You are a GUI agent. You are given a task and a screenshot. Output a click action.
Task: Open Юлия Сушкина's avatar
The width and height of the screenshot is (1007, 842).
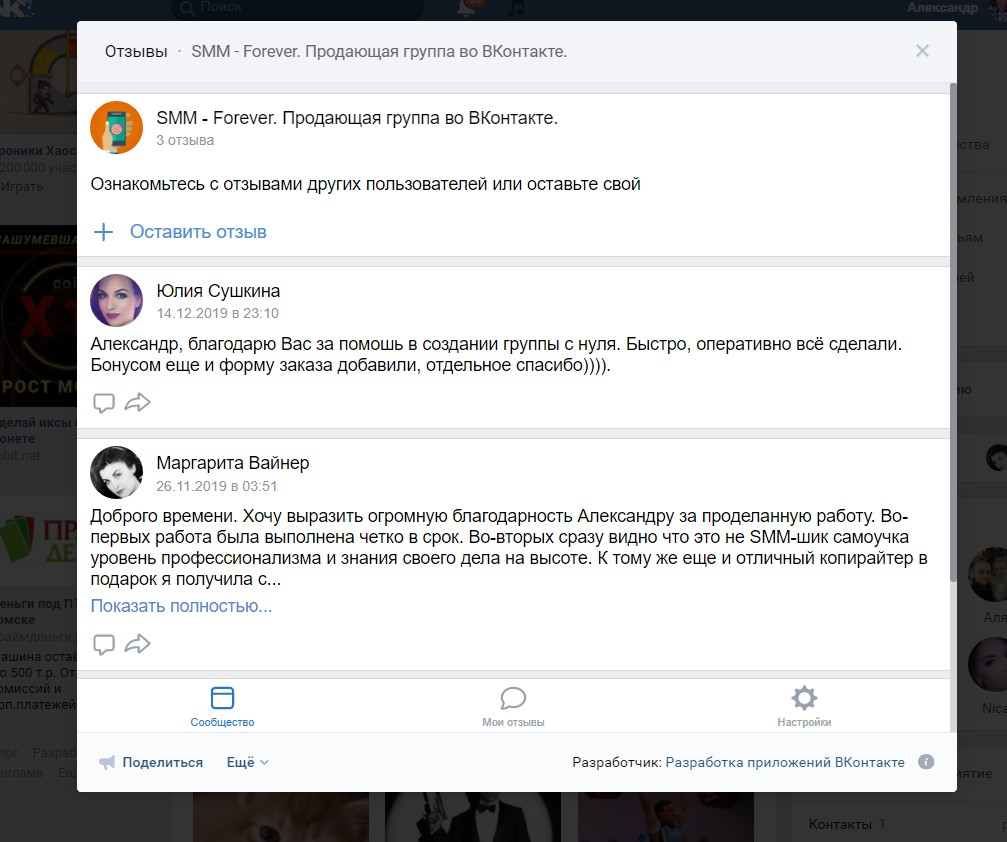(116, 300)
